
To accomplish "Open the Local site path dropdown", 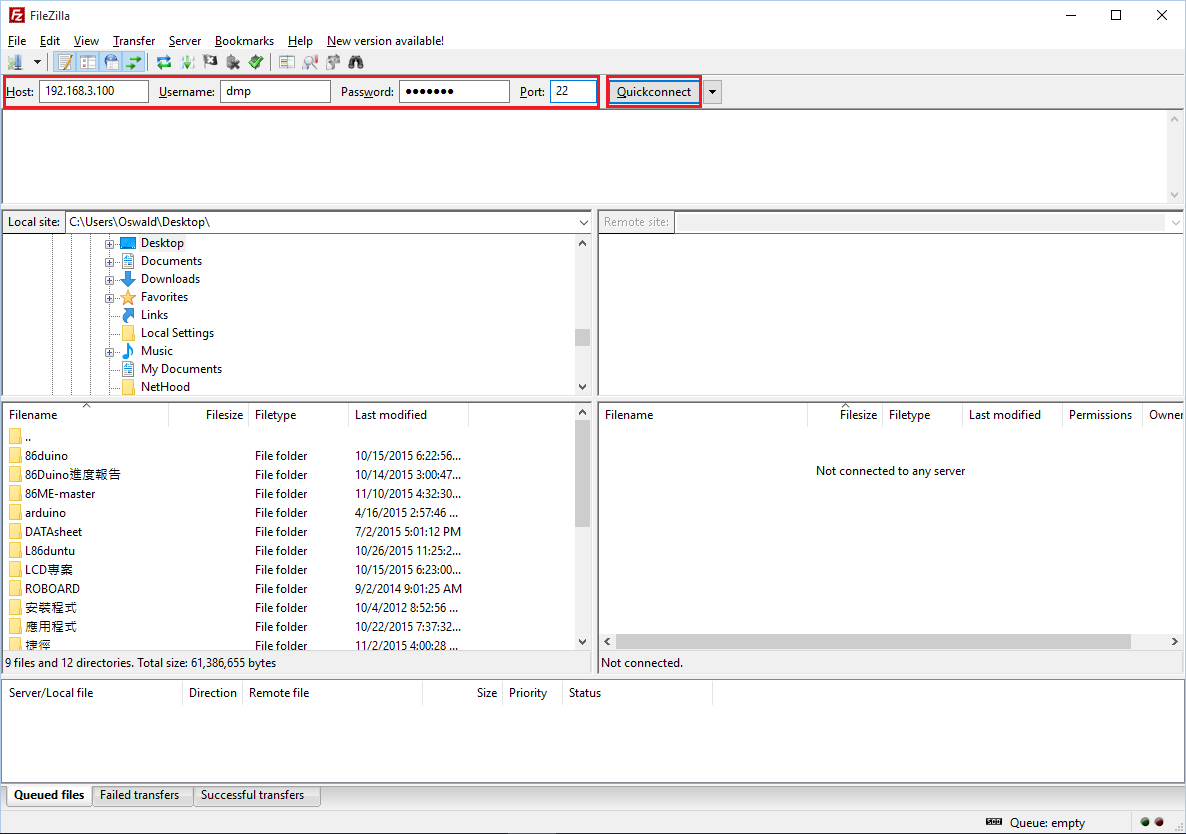I will point(583,222).
